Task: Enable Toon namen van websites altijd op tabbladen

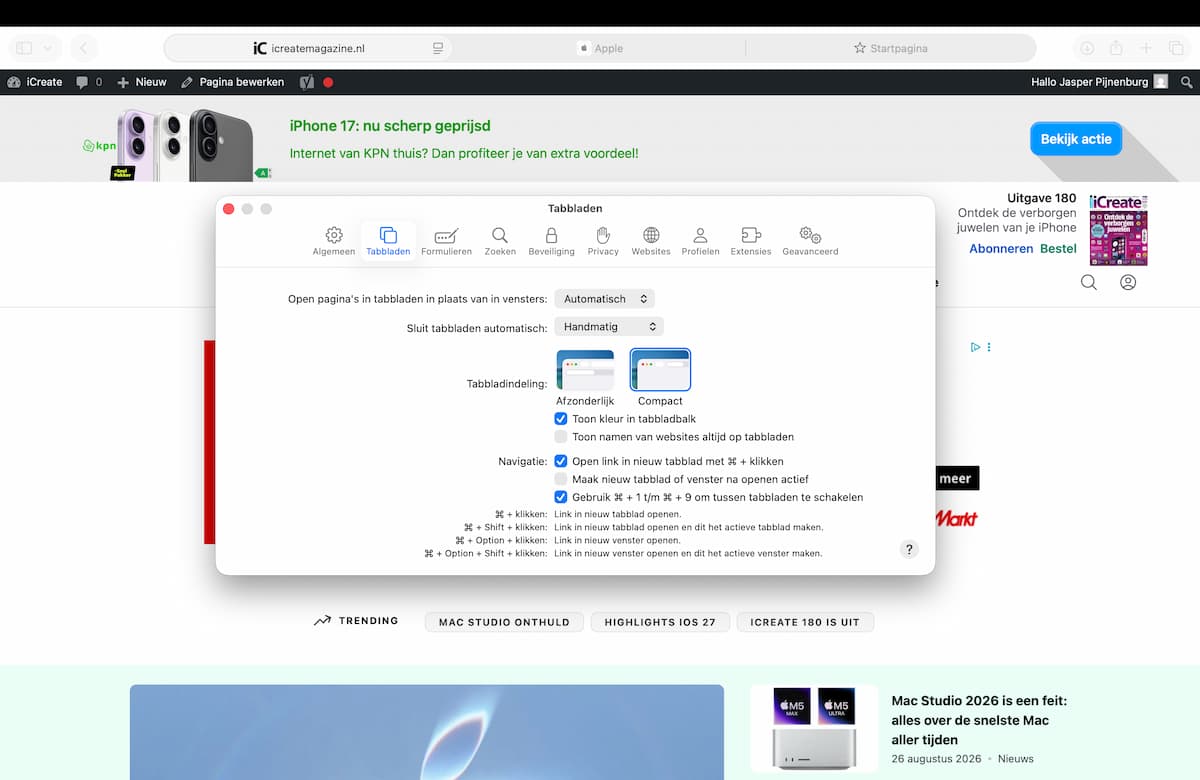Action: click(561, 437)
